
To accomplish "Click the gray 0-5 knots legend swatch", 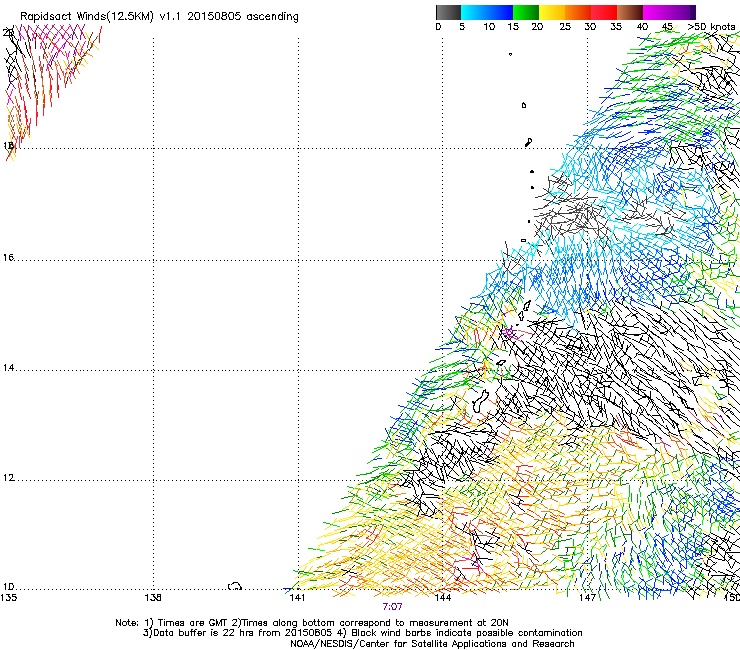I will [448, 12].
